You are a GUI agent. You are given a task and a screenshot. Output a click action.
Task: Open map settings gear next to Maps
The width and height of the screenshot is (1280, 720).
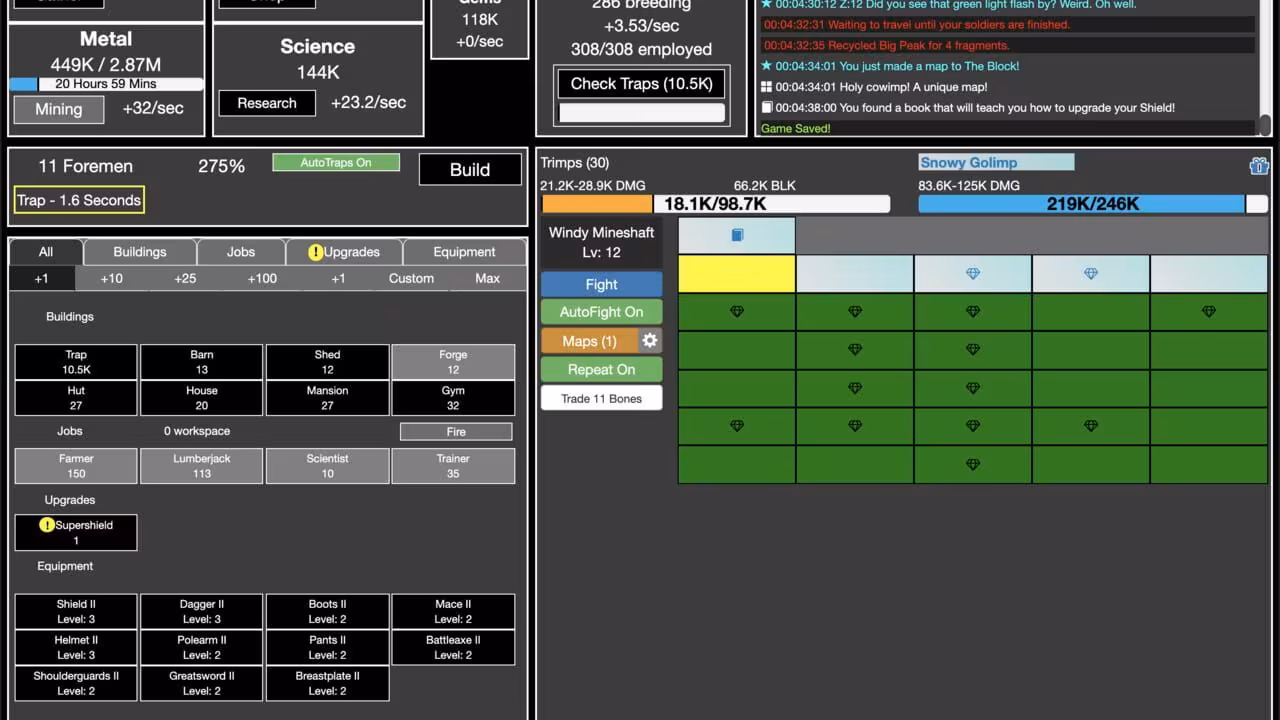(650, 341)
